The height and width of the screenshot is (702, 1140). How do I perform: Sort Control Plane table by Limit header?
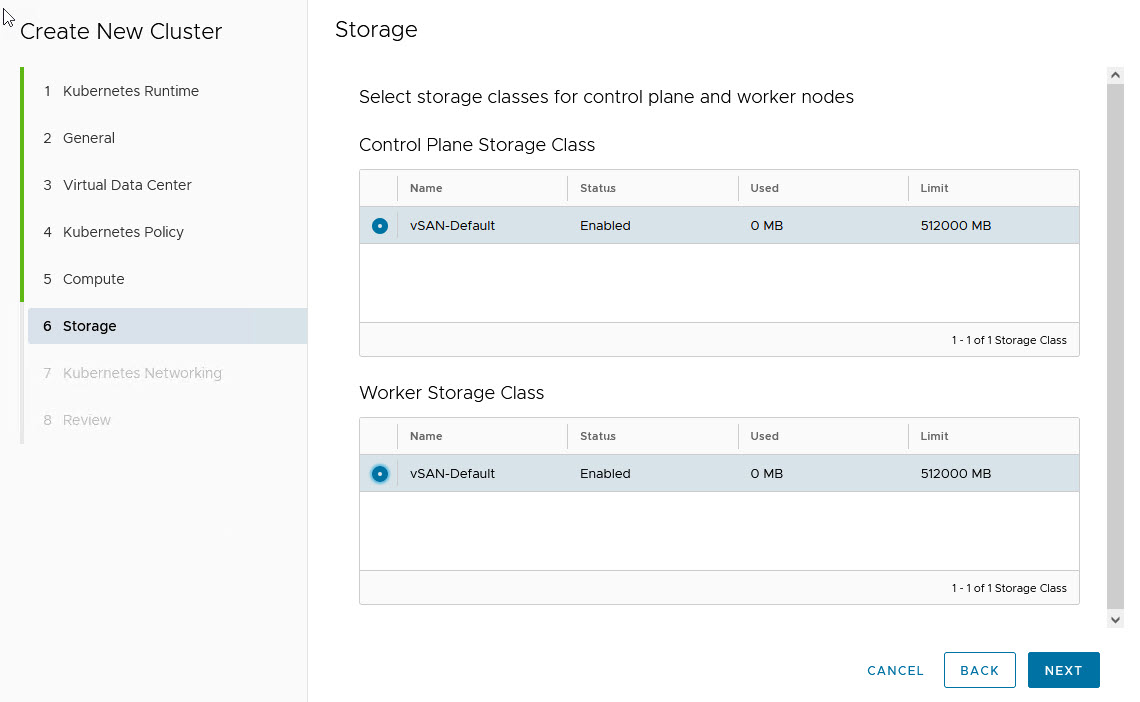tap(935, 188)
